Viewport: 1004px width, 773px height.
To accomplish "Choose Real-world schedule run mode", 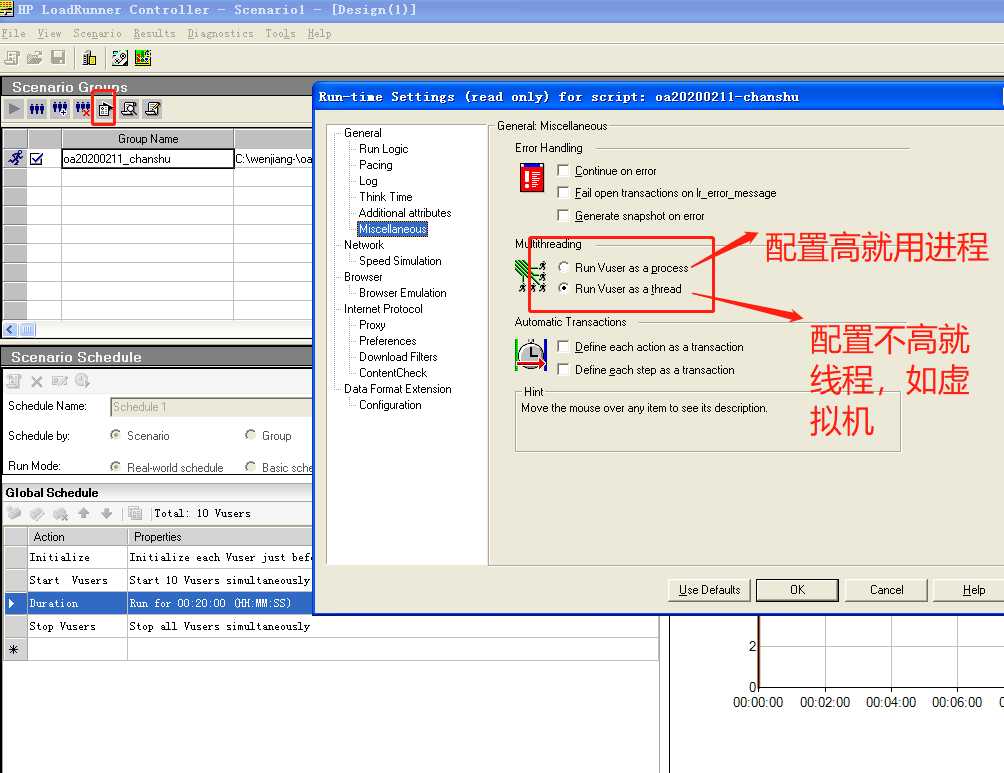I will click(115, 467).
